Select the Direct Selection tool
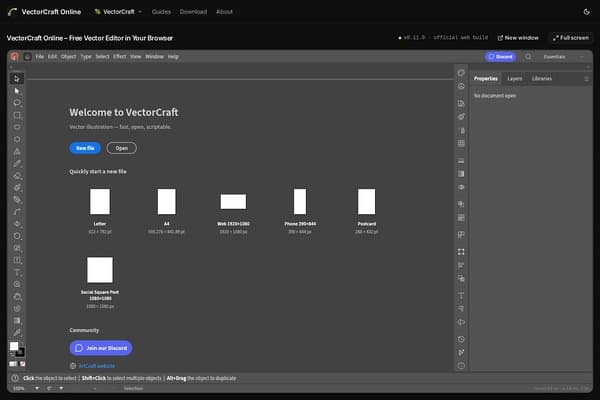 (17, 91)
